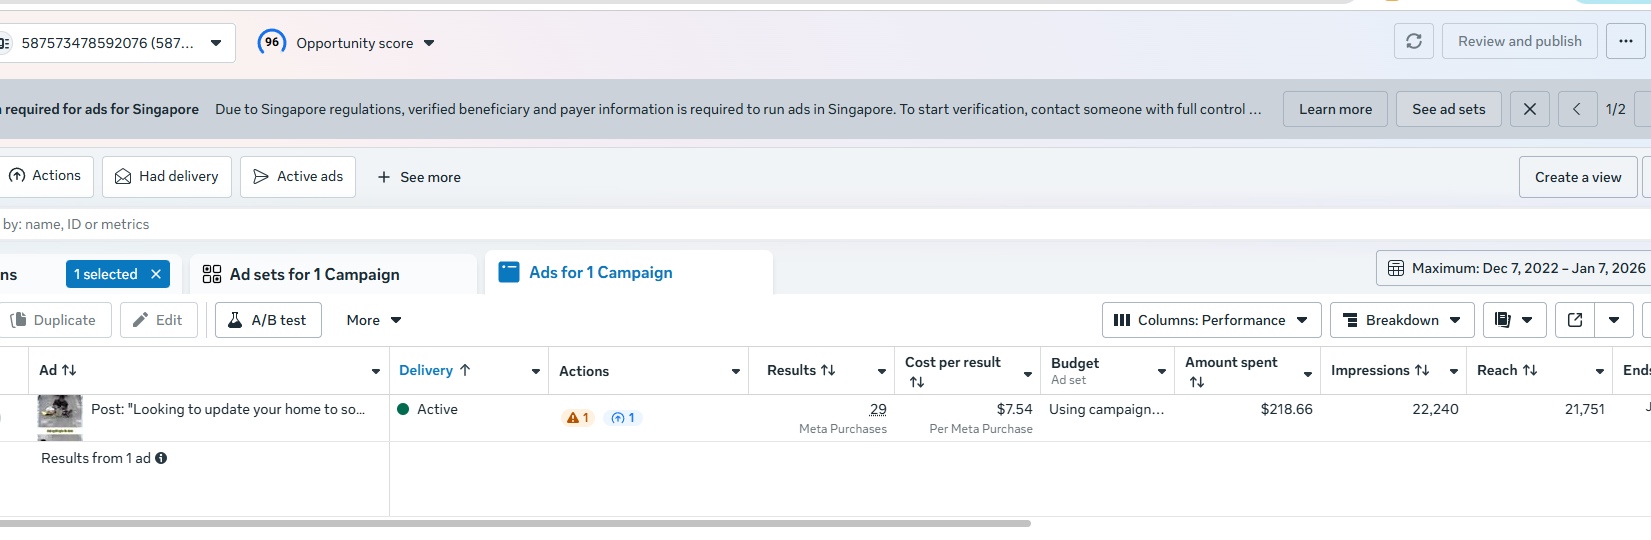Open the date range picker
This screenshot has width=1651, height=540.
(1515, 268)
